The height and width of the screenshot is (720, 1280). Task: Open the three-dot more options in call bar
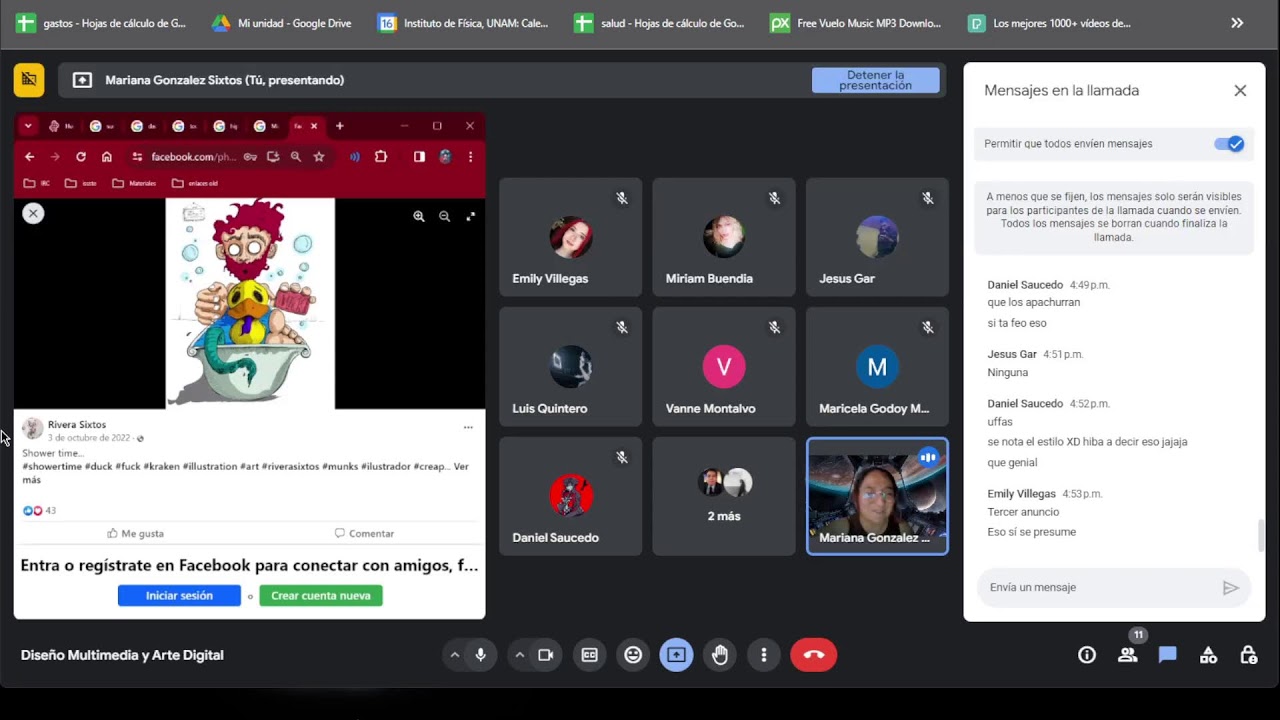(x=764, y=655)
